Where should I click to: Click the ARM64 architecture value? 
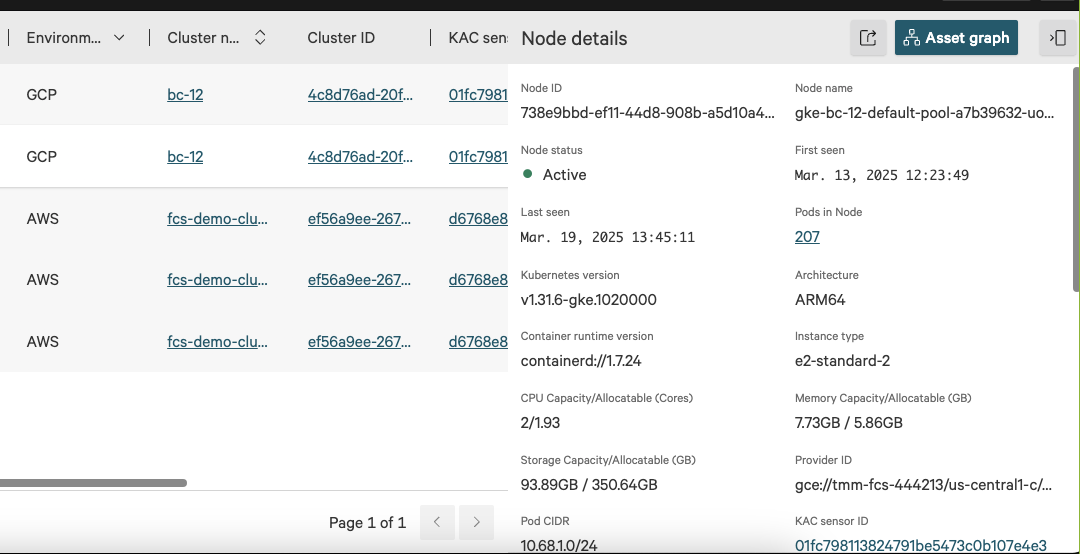[820, 300]
